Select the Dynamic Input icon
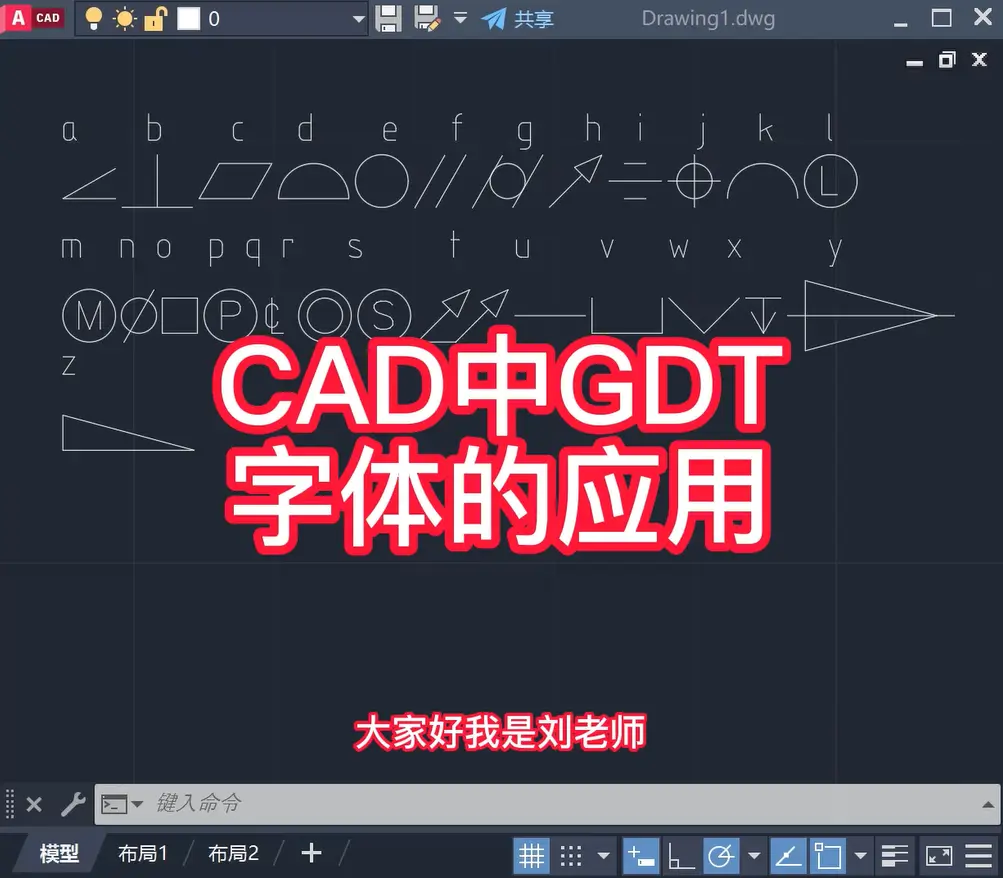Viewport: 1003px width, 878px height. [x=641, y=856]
